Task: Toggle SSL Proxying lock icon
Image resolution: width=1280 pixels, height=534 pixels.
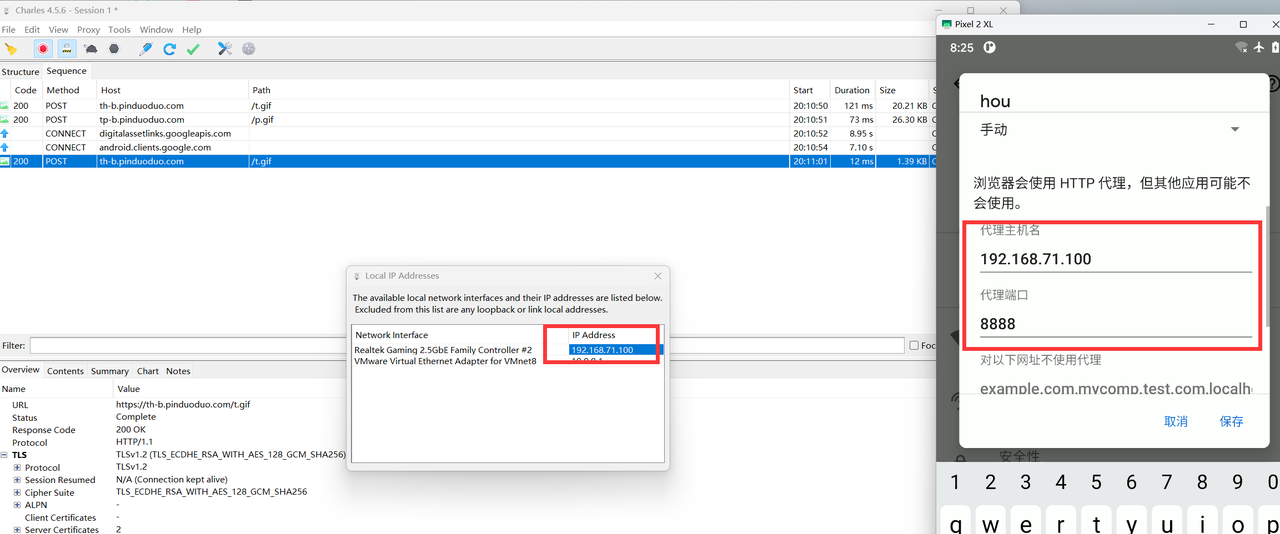Action: pyautogui.click(x=66, y=48)
